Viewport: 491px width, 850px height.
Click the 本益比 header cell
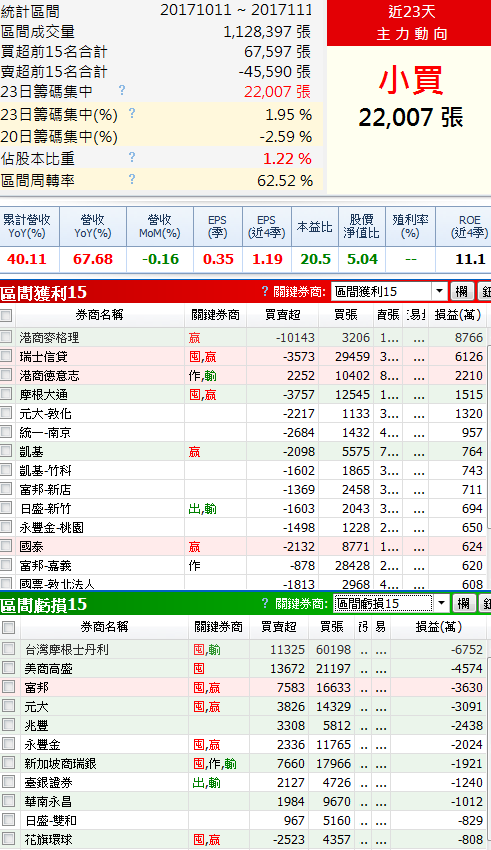[x=315, y=226]
